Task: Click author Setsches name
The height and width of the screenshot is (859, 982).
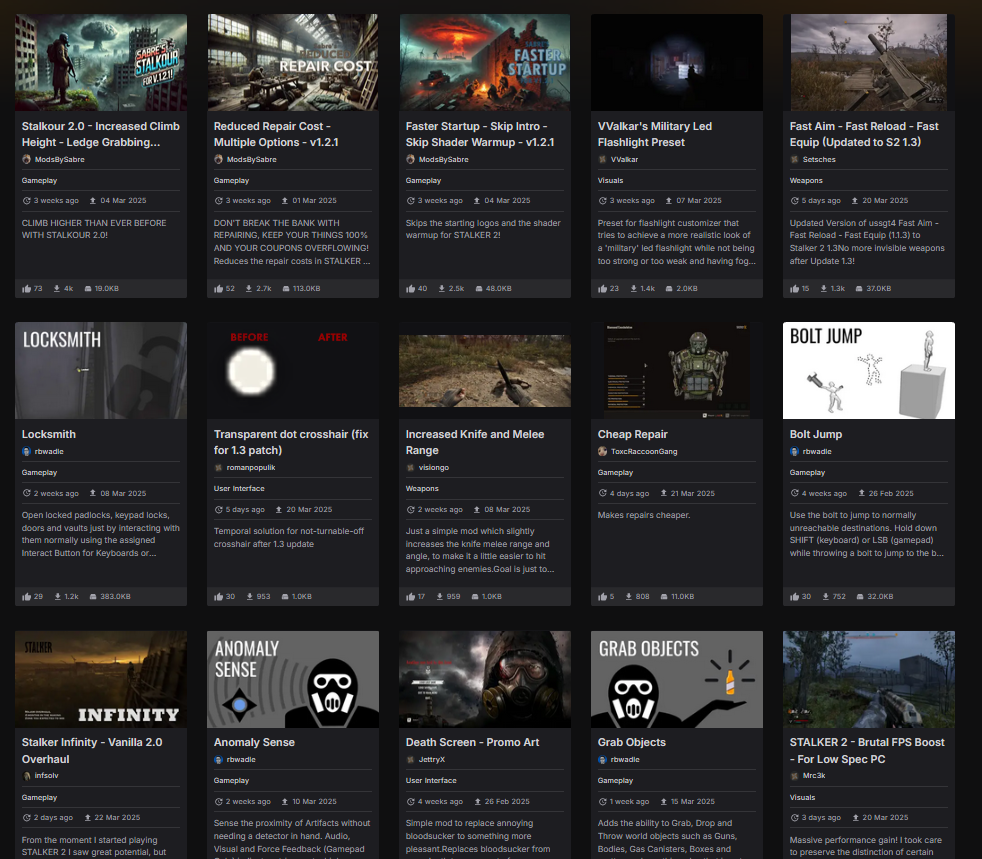Action: [819, 159]
